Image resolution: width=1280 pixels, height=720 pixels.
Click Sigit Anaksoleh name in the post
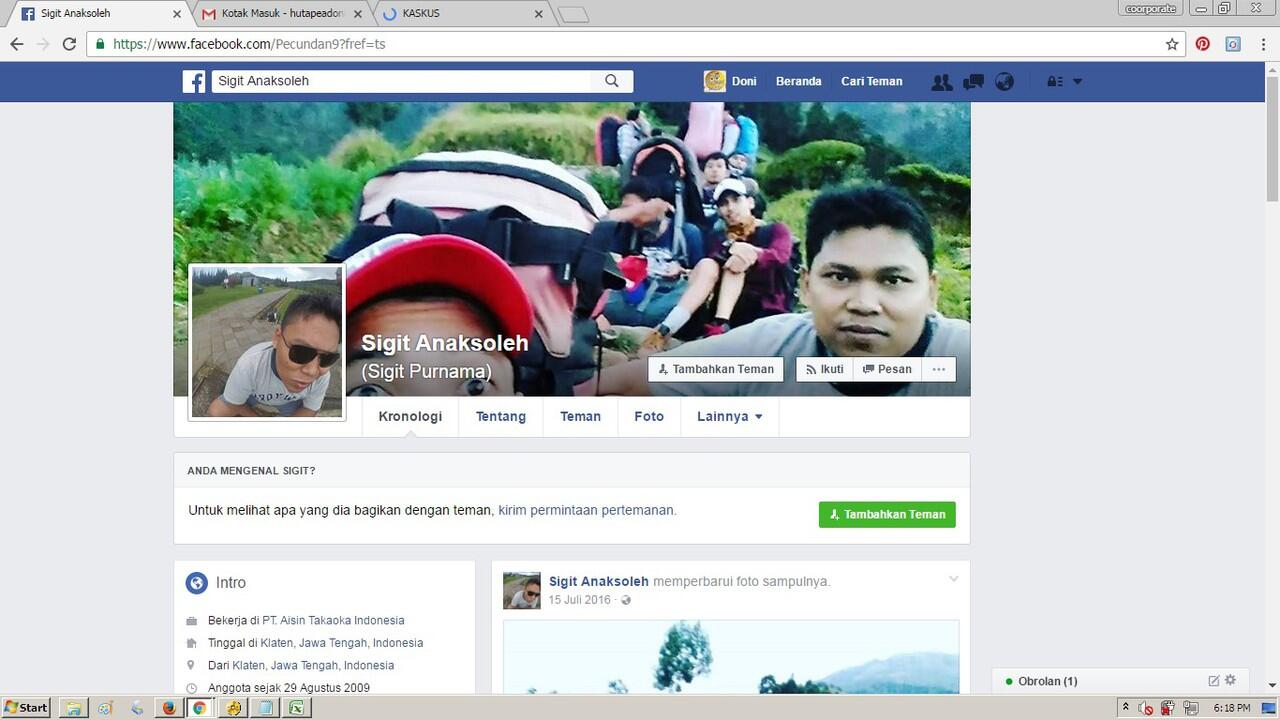click(599, 581)
